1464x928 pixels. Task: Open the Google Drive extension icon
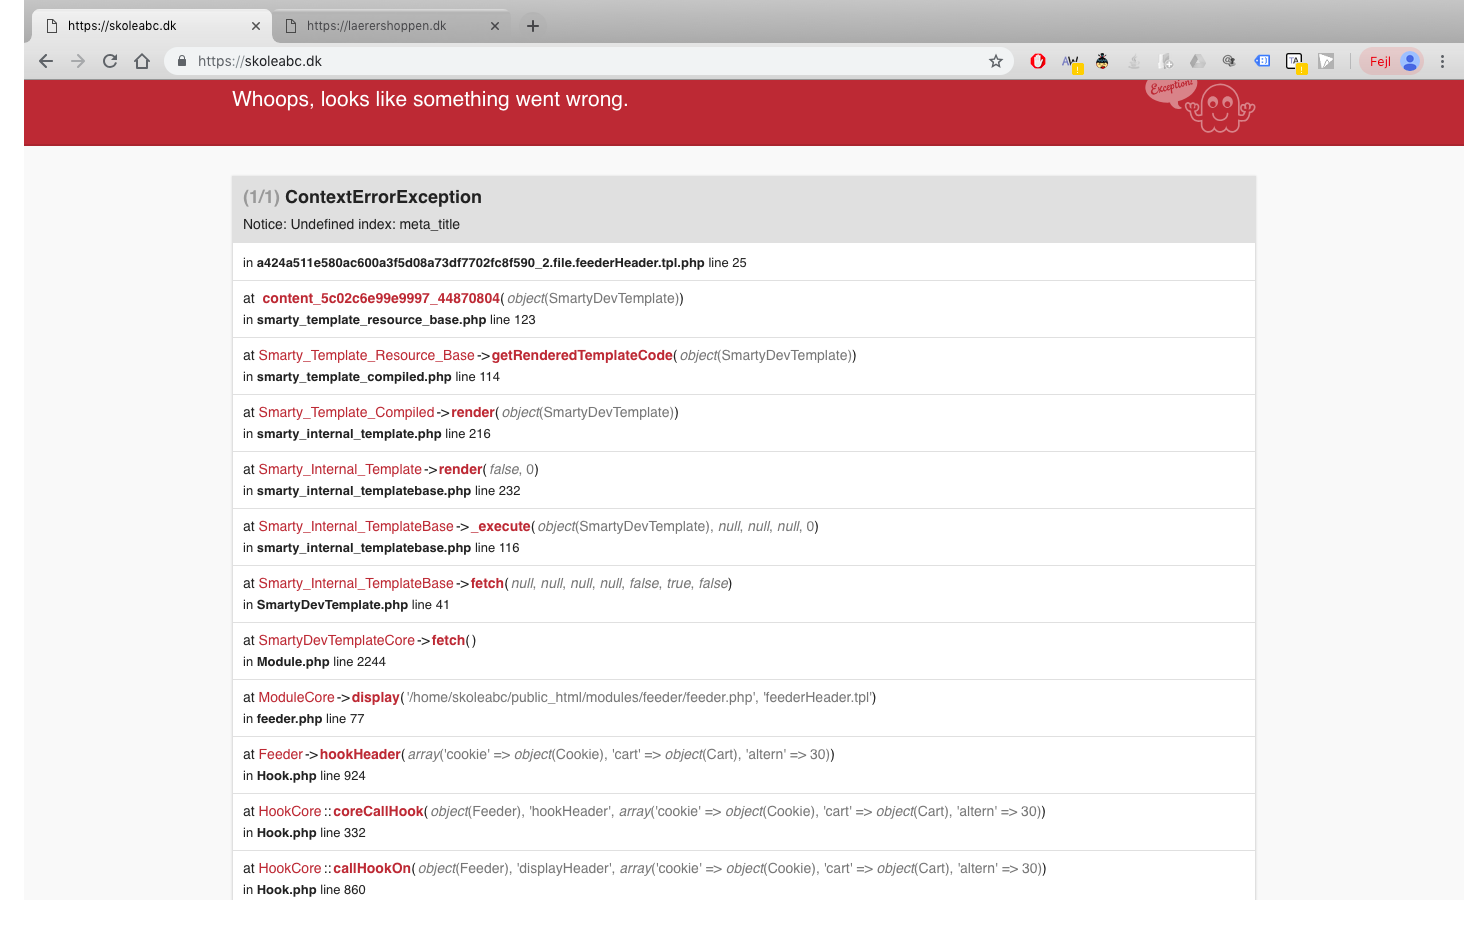click(1198, 61)
